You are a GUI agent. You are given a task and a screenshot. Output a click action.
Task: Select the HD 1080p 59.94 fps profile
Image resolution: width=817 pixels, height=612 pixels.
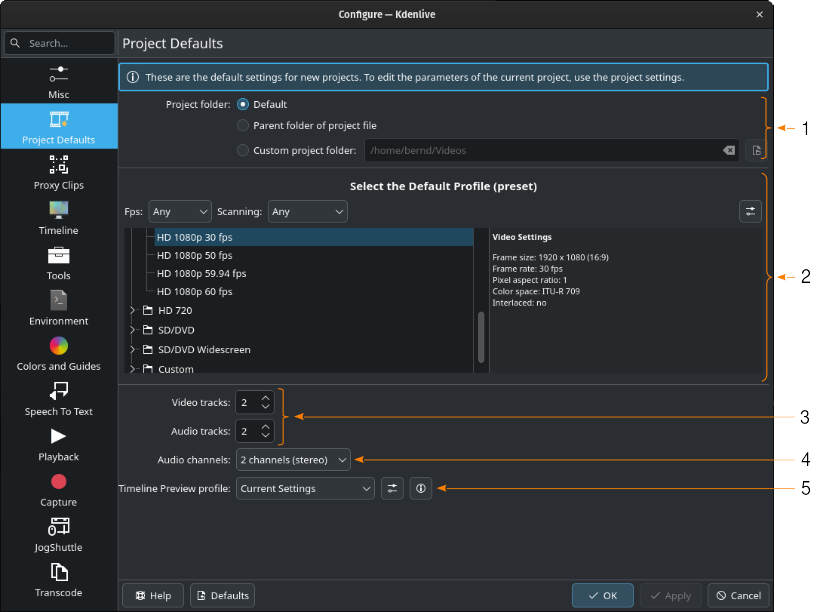click(x=314, y=273)
